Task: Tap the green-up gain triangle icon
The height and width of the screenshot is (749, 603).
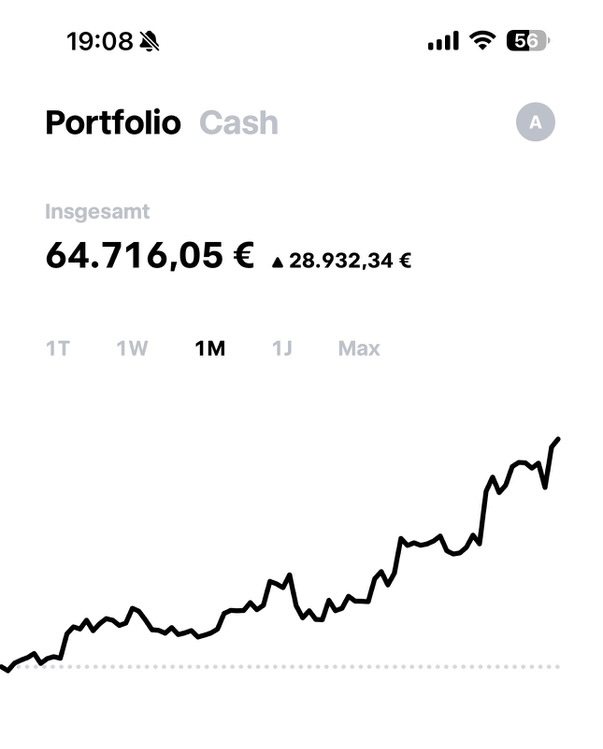Action: [277, 262]
